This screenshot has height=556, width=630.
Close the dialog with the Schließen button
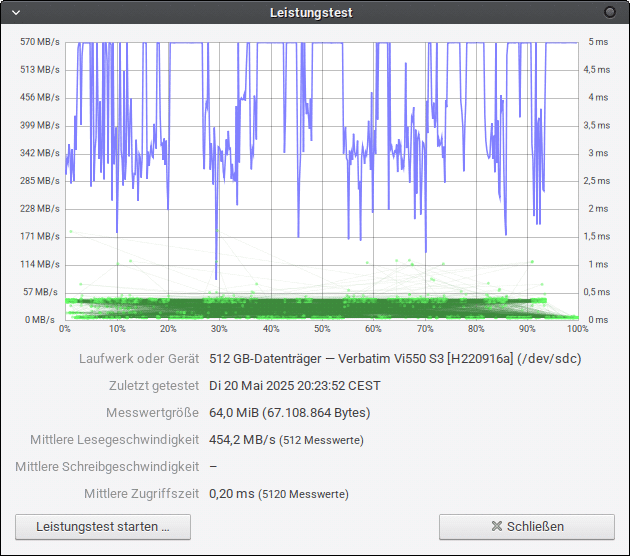(x=527, y=527)
